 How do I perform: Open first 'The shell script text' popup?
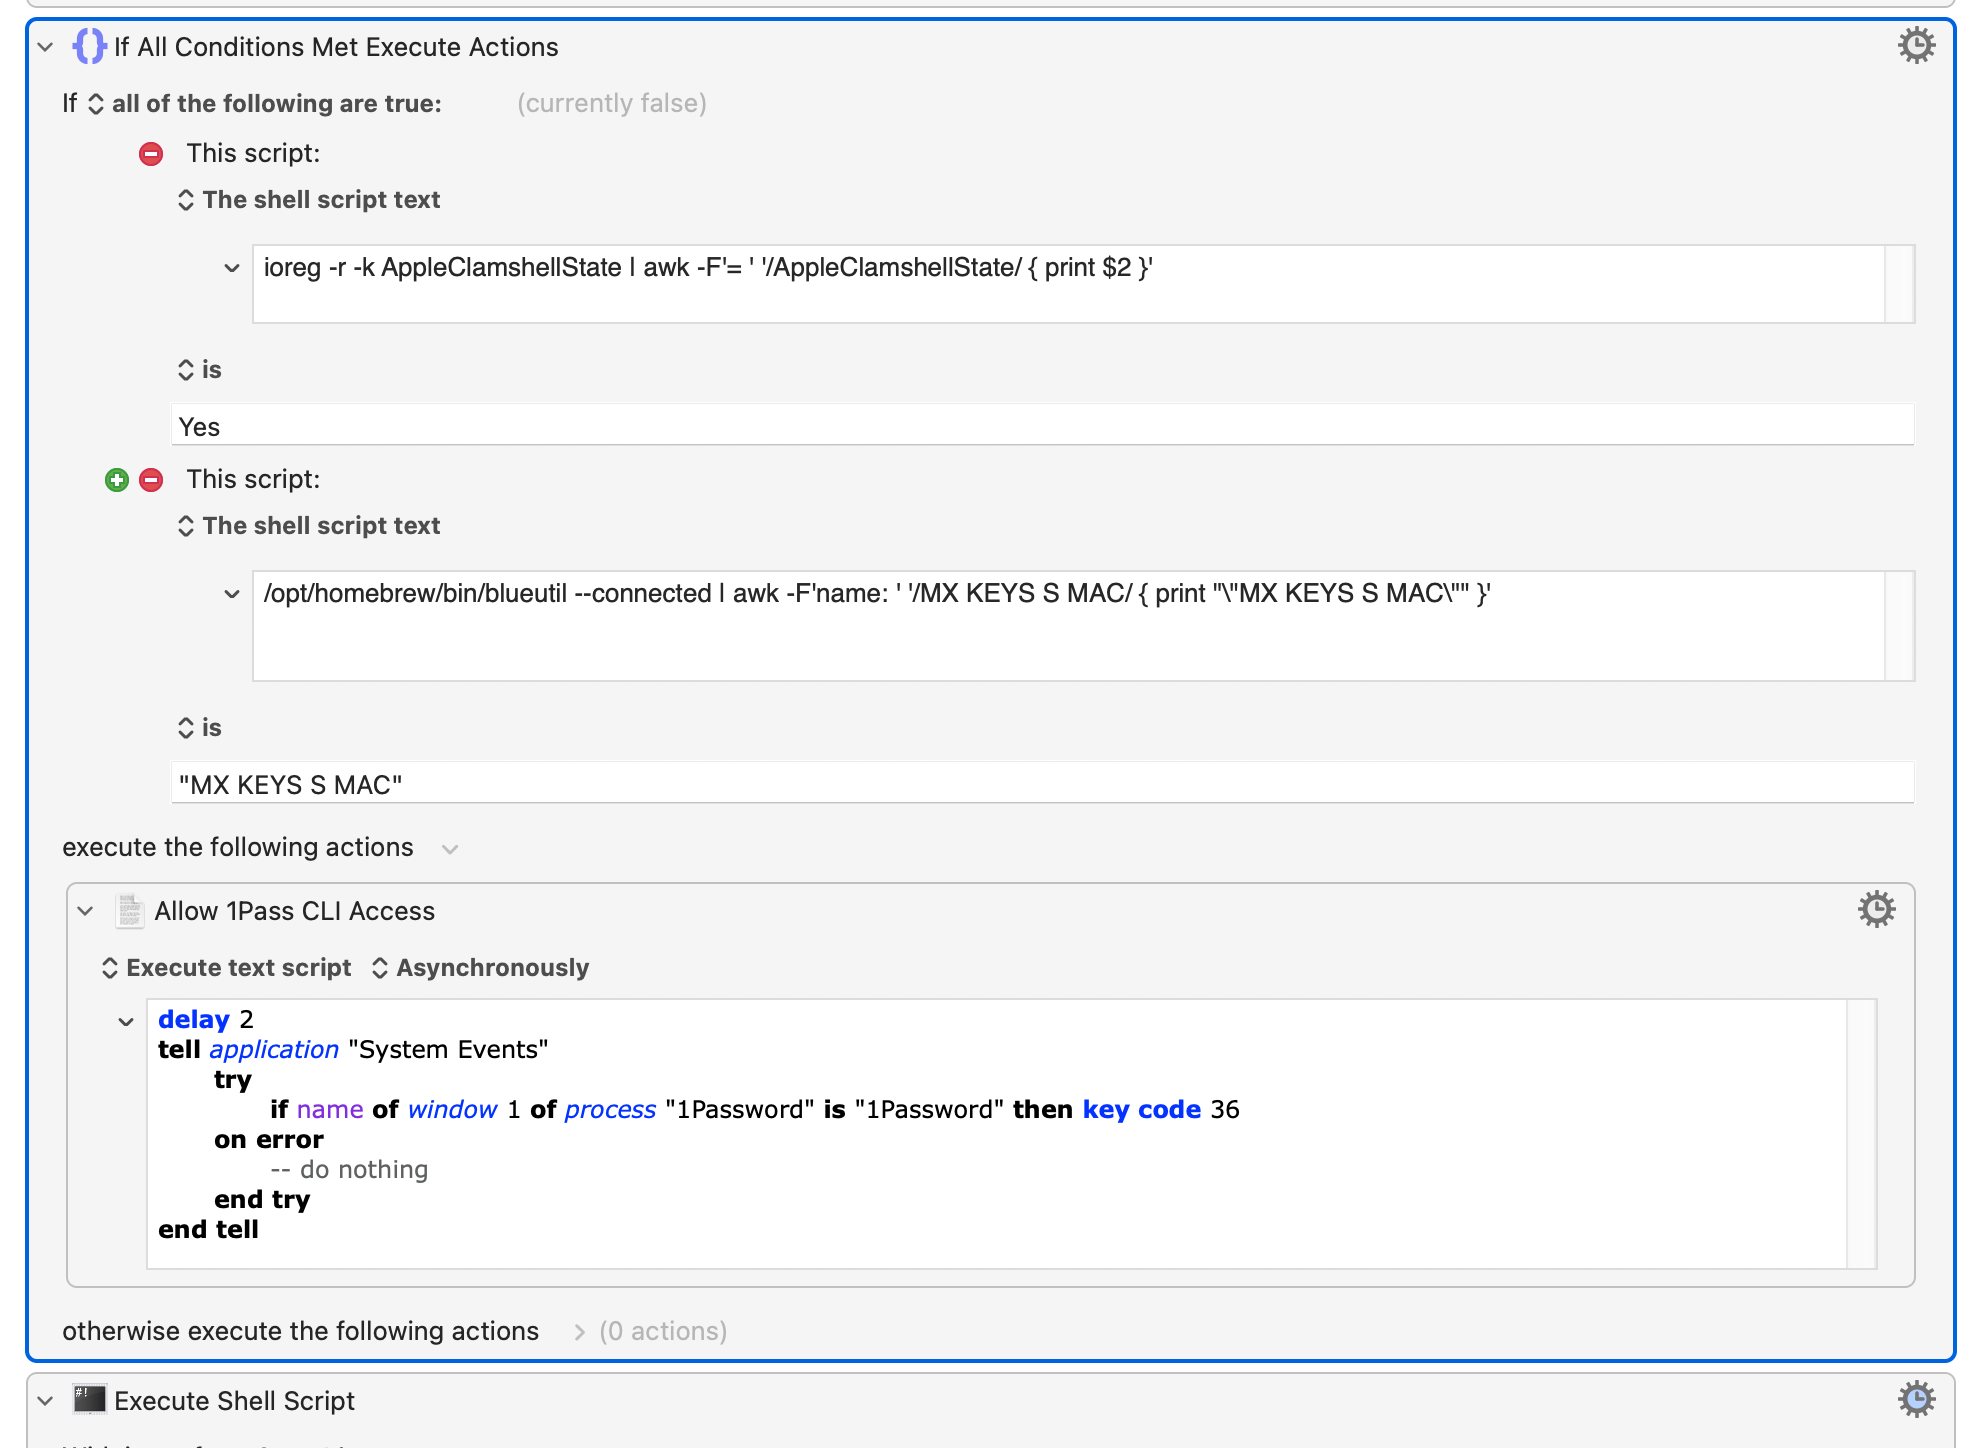(x=309, y=200)
